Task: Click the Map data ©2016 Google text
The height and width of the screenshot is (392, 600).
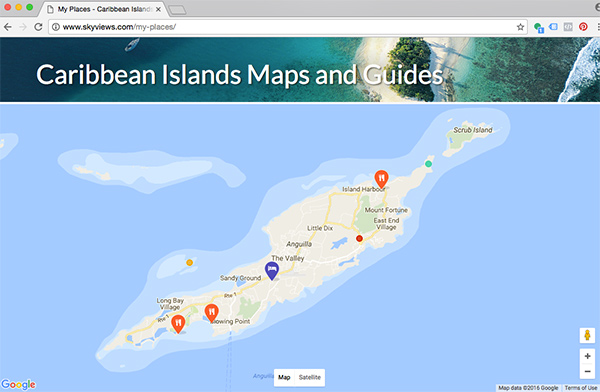Action: 528,388
